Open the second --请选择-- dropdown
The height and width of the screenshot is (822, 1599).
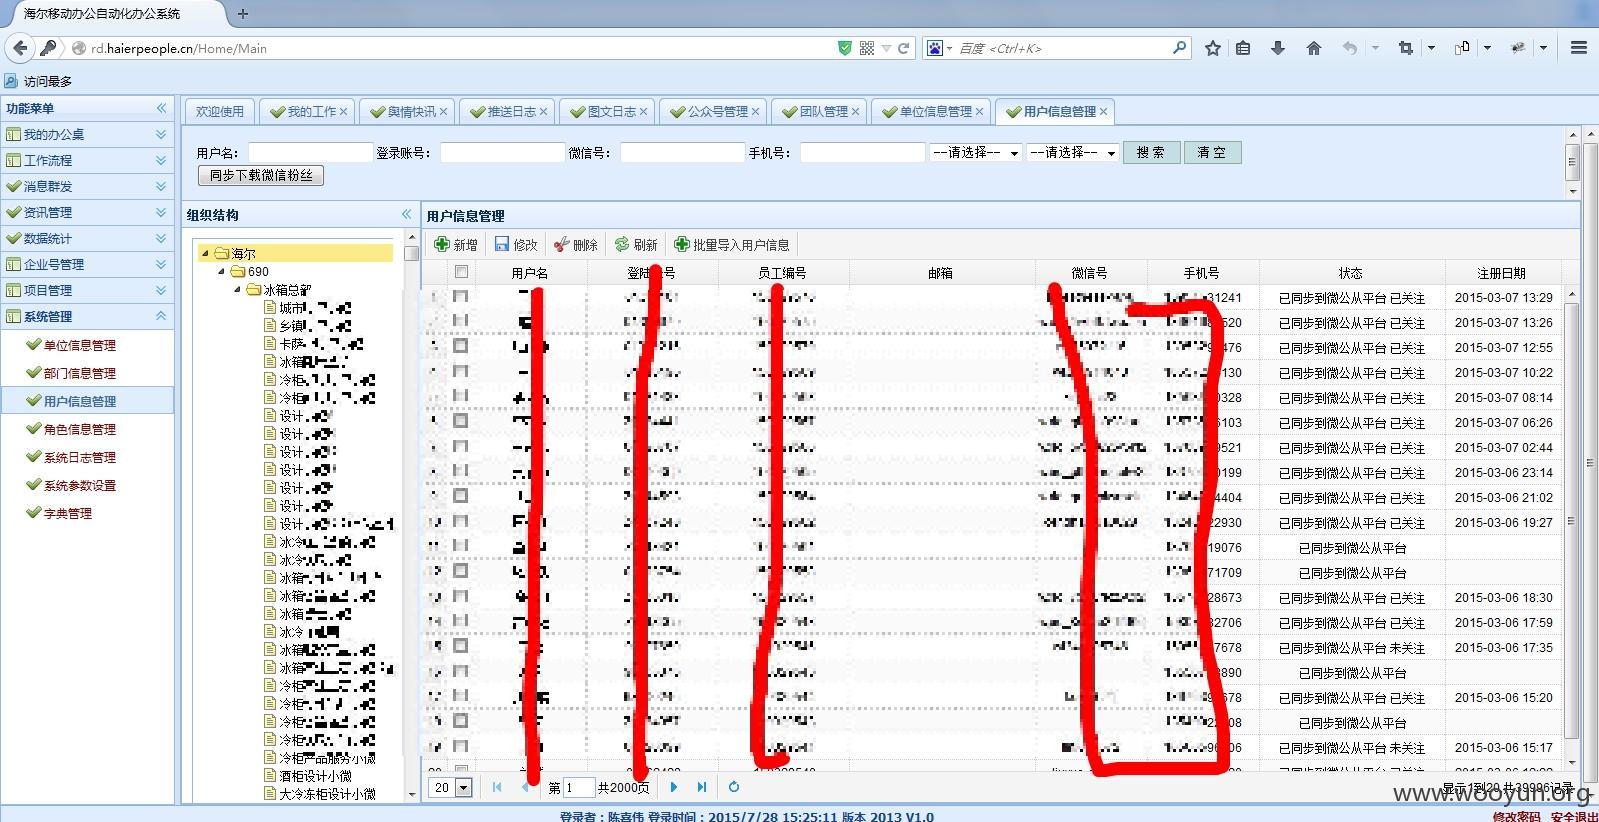pos(1072,152)
